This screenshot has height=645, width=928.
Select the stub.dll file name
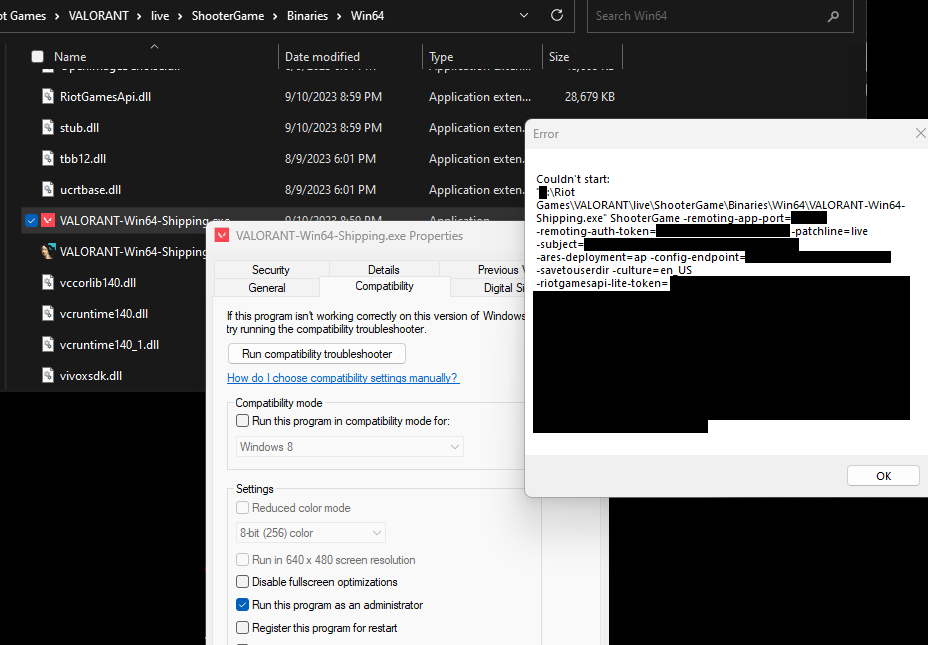tap(79, 128)
